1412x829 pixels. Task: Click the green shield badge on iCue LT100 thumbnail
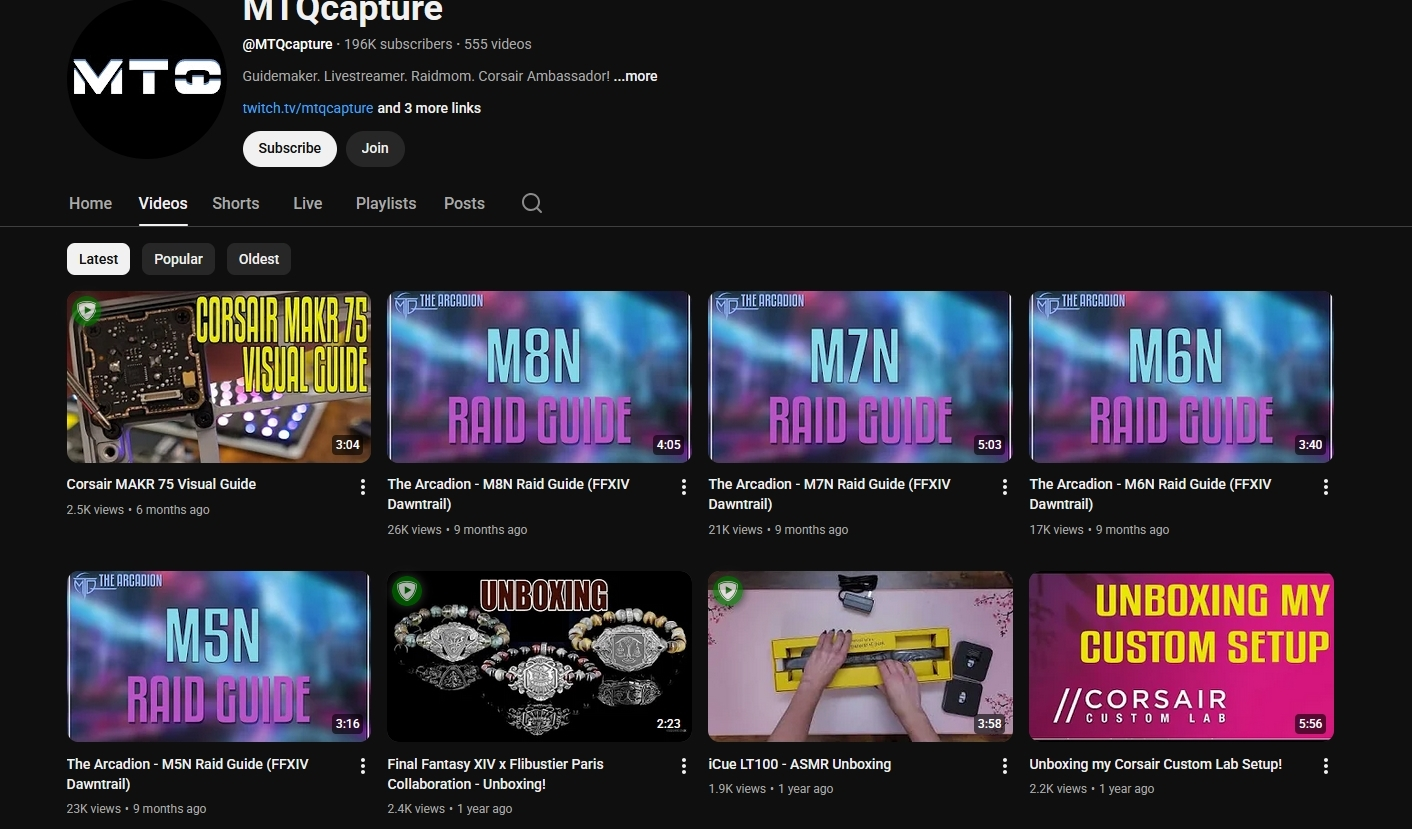click(728, 591)
